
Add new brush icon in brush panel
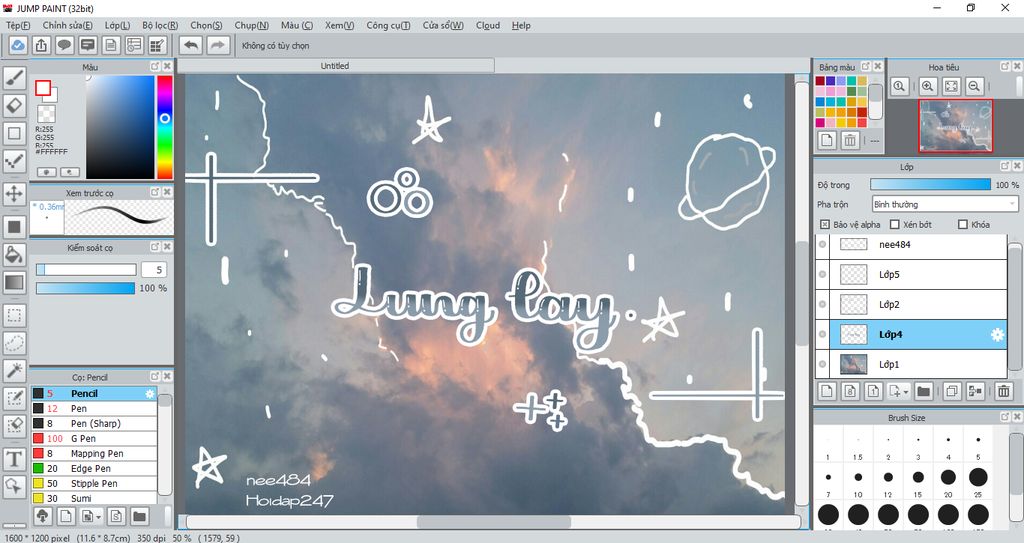click(x=66, y=516)
